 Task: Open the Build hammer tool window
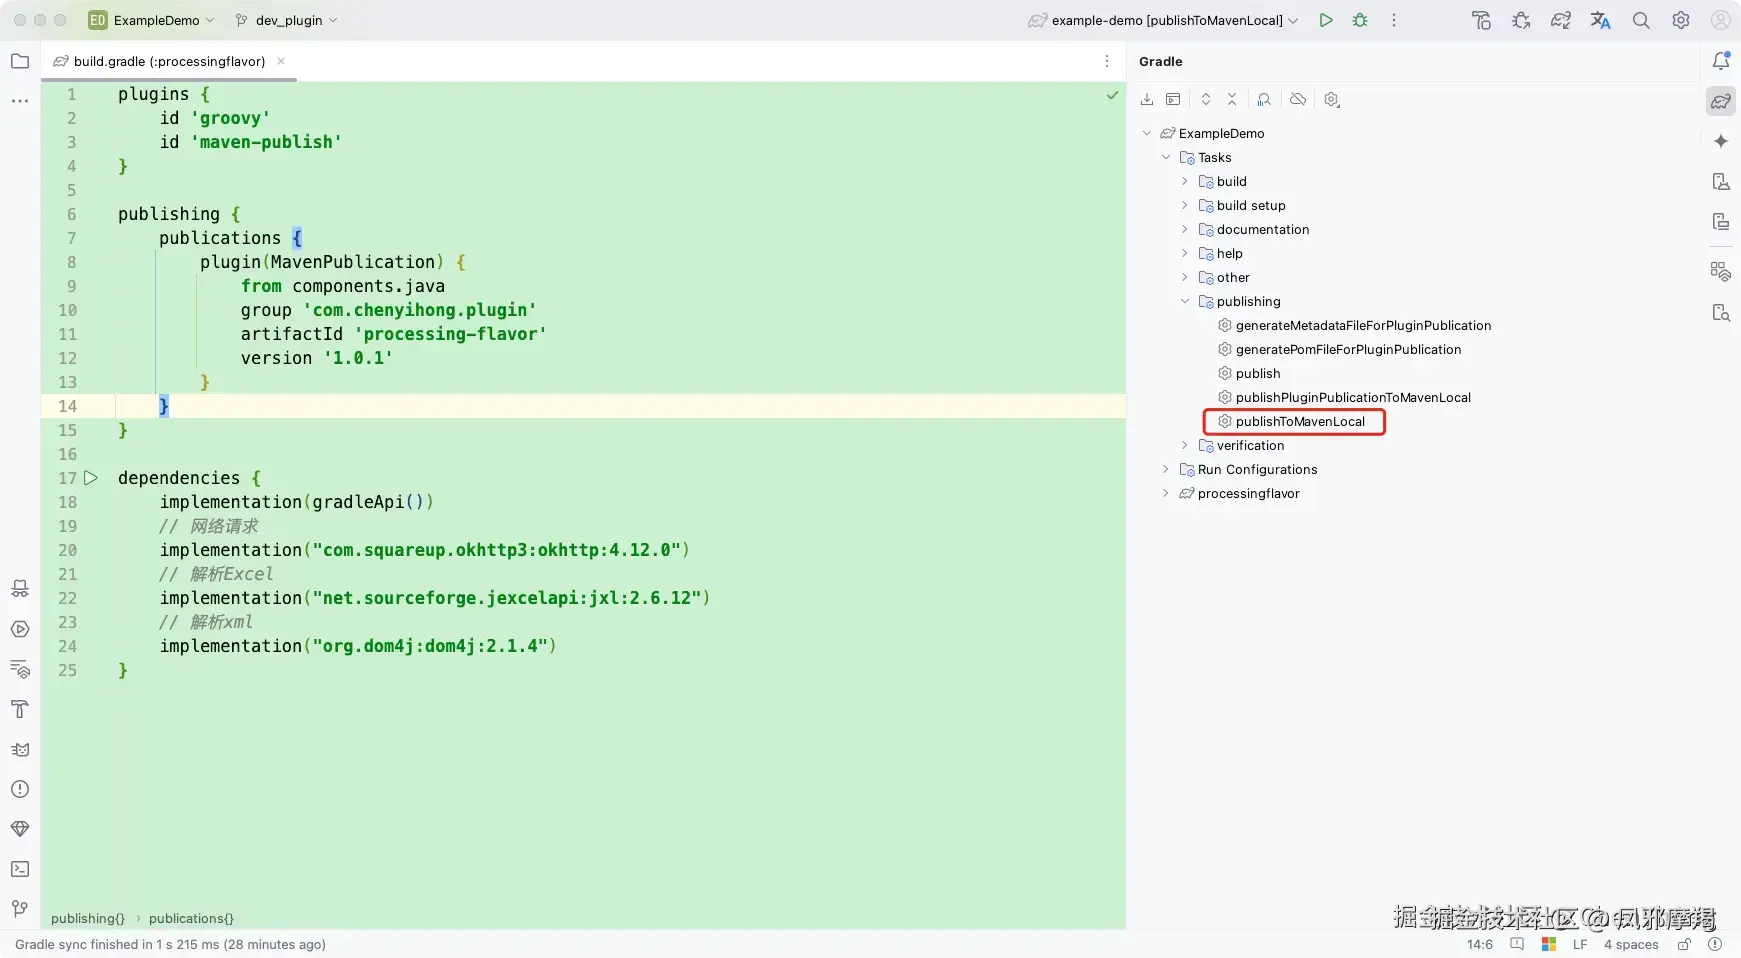coord(20,709)
